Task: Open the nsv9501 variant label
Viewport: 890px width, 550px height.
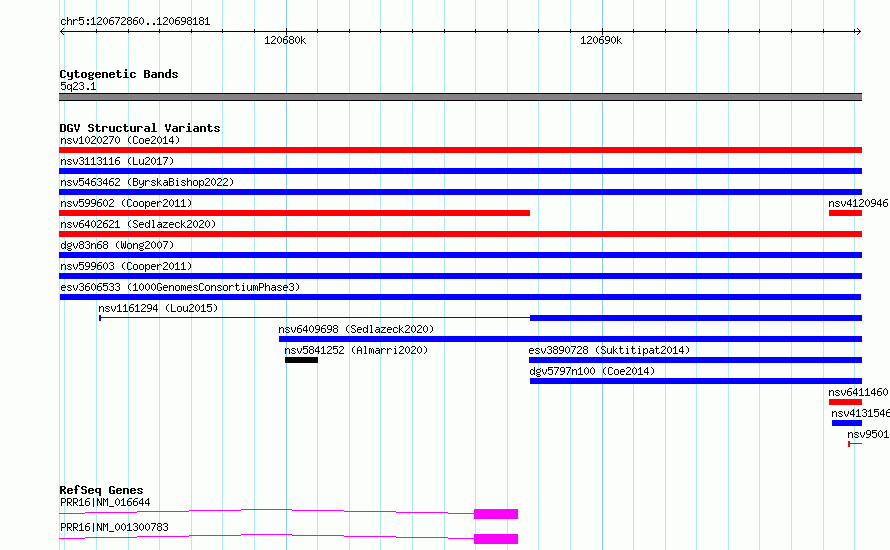Action: click(x=868, y=434)
